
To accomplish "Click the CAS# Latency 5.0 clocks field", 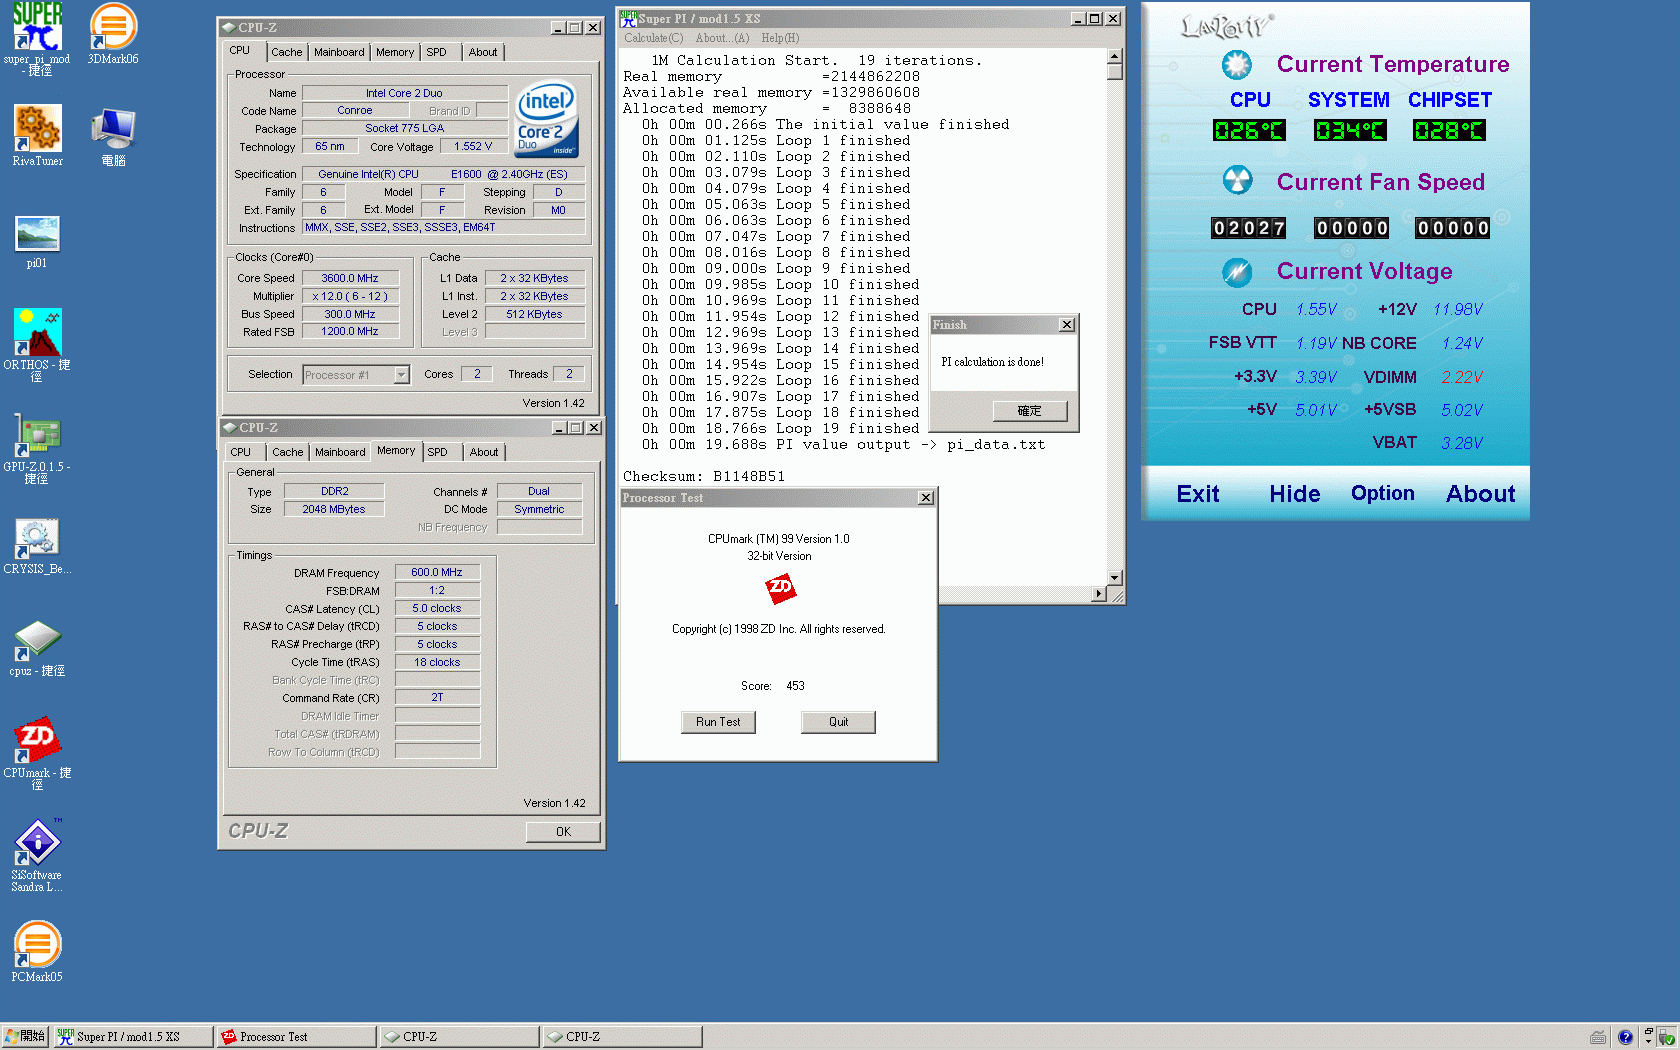I will coord(437,608).
